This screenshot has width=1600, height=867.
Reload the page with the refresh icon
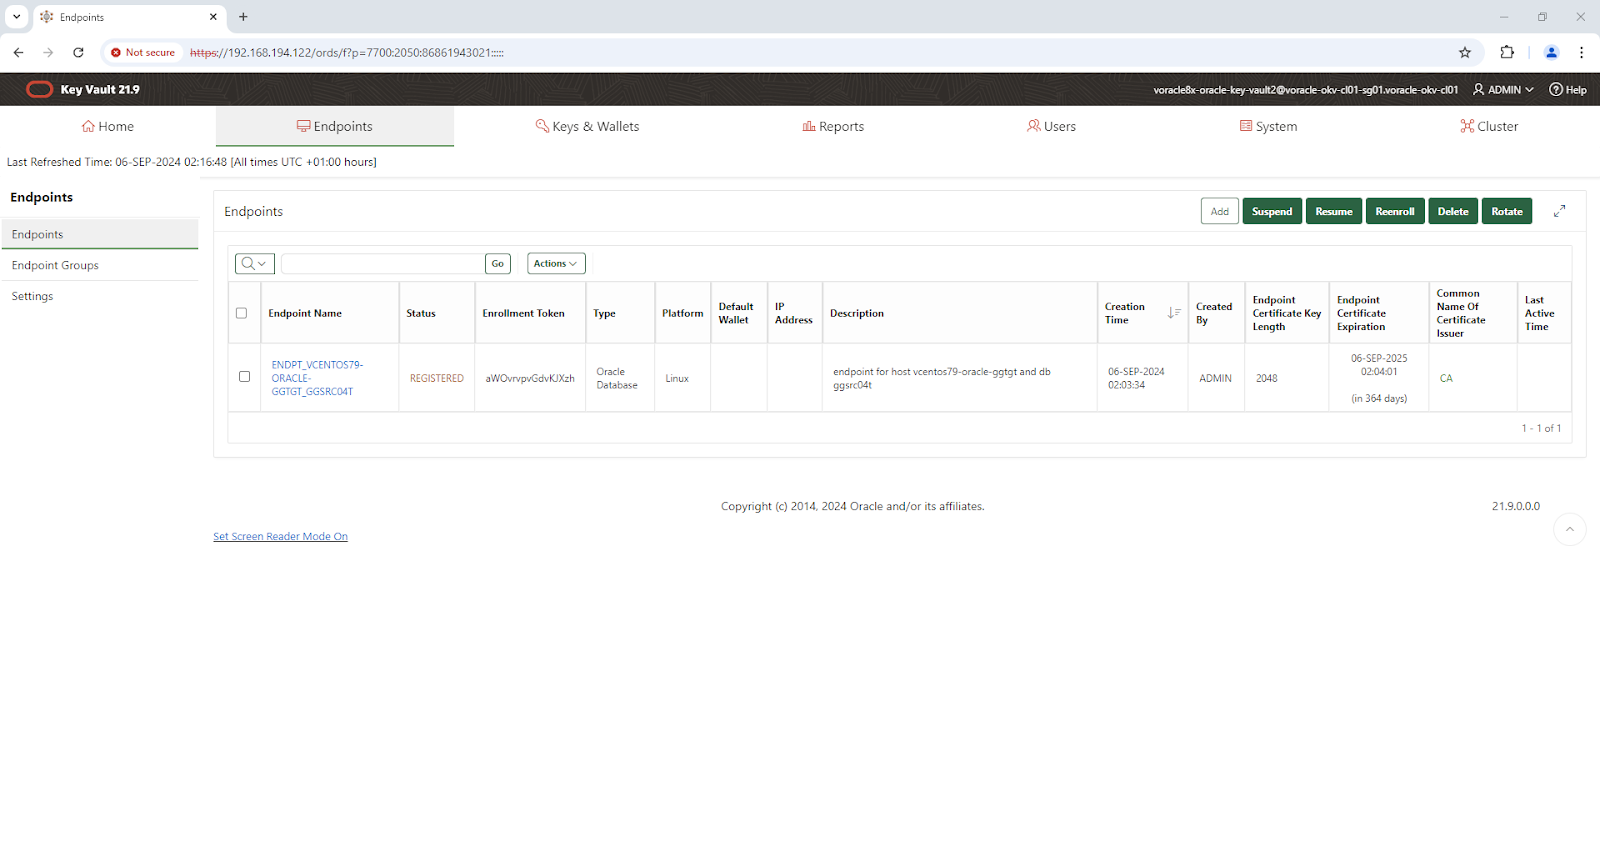coord(78,52)
